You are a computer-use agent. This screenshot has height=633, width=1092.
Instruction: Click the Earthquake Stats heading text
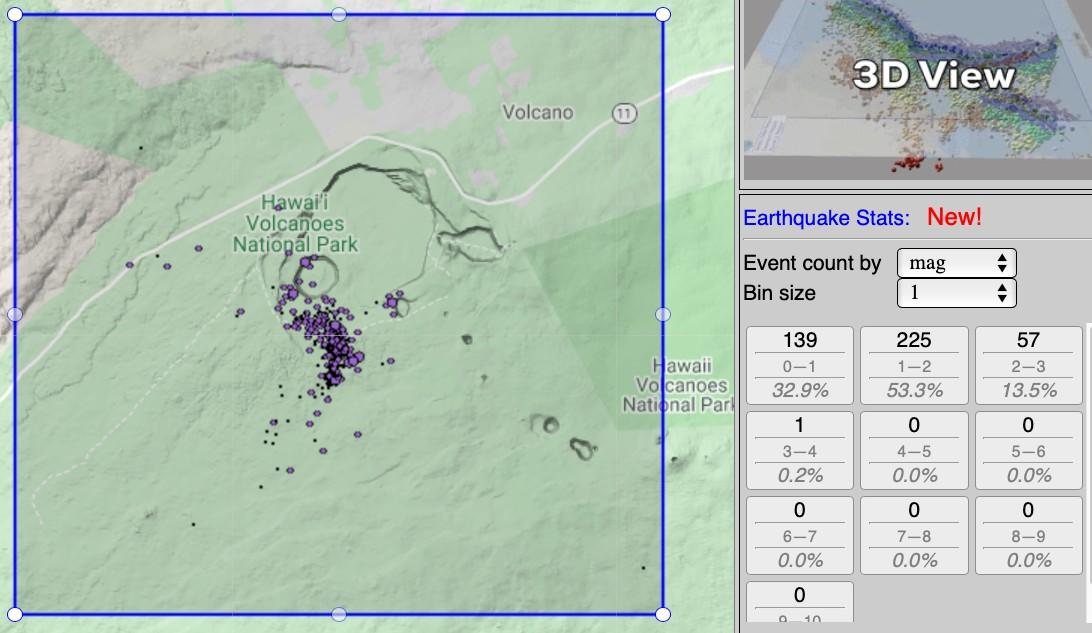pyautogui.click(x=826, y=217)
